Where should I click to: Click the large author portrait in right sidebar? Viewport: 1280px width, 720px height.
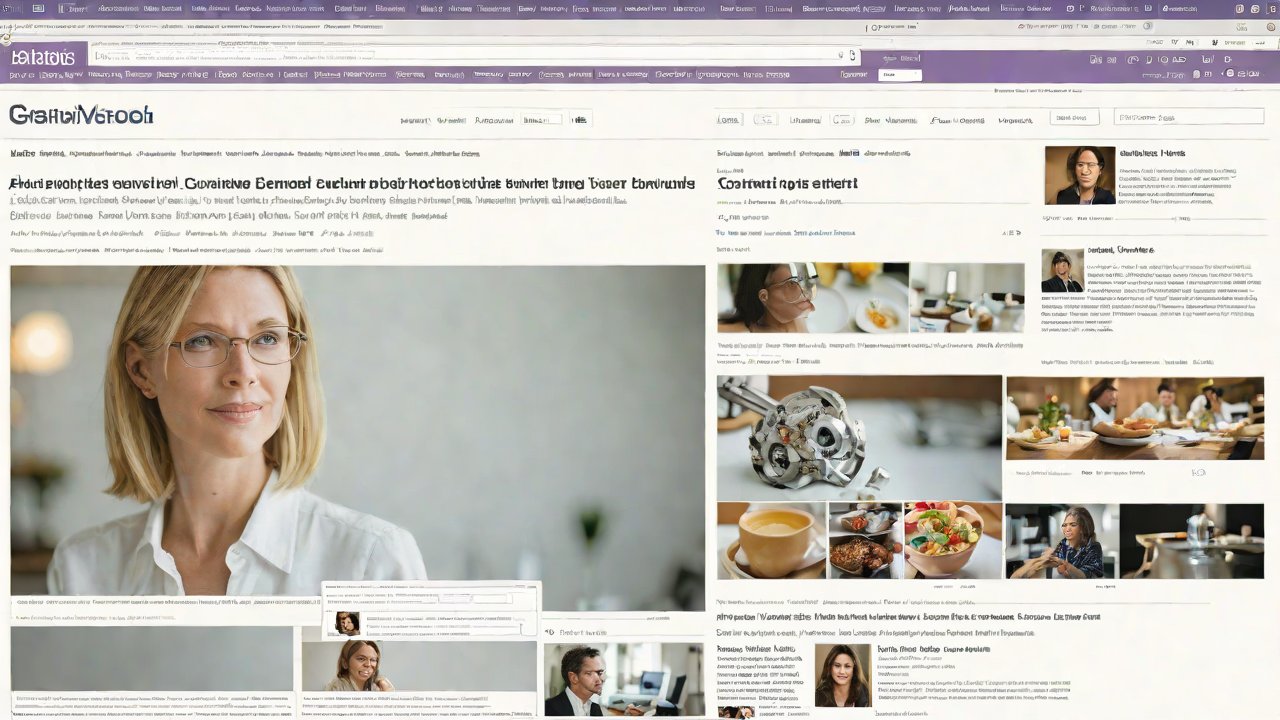(x=1079, y=176)
